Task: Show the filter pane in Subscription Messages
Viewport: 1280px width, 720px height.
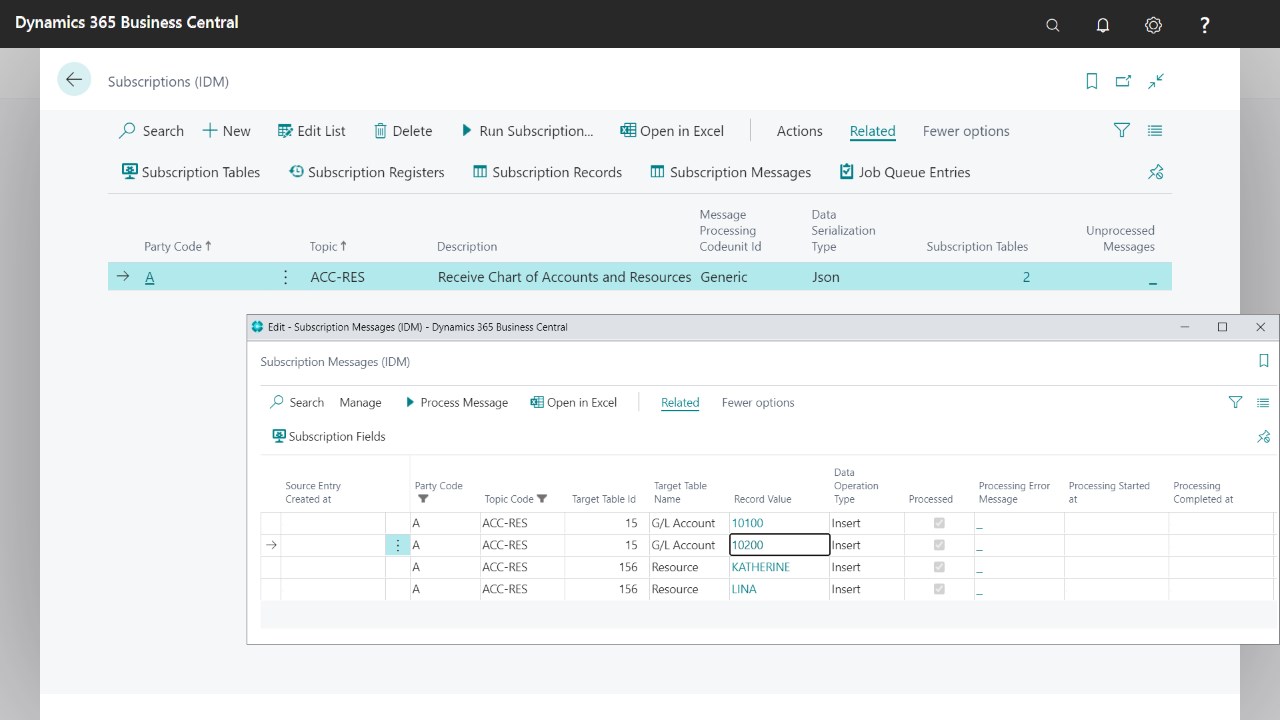Action: (1235, 402)
